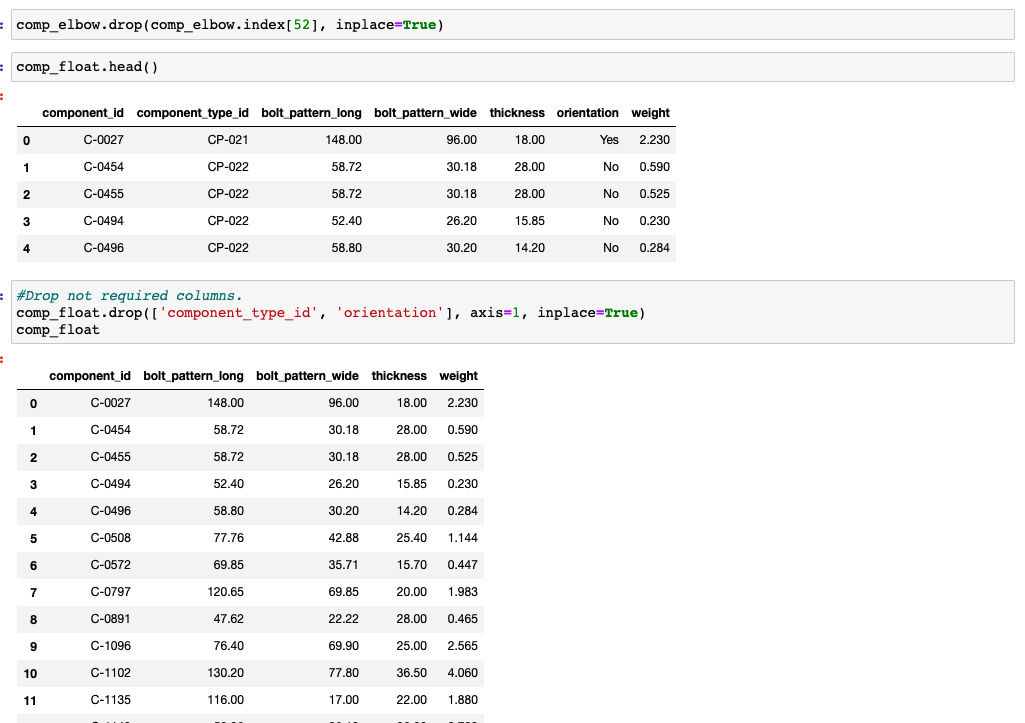This screenshot has height=723, width=1025.
Task: Select the '#Drop not required columns.' comment line
Action: click(x=129, y=295)
